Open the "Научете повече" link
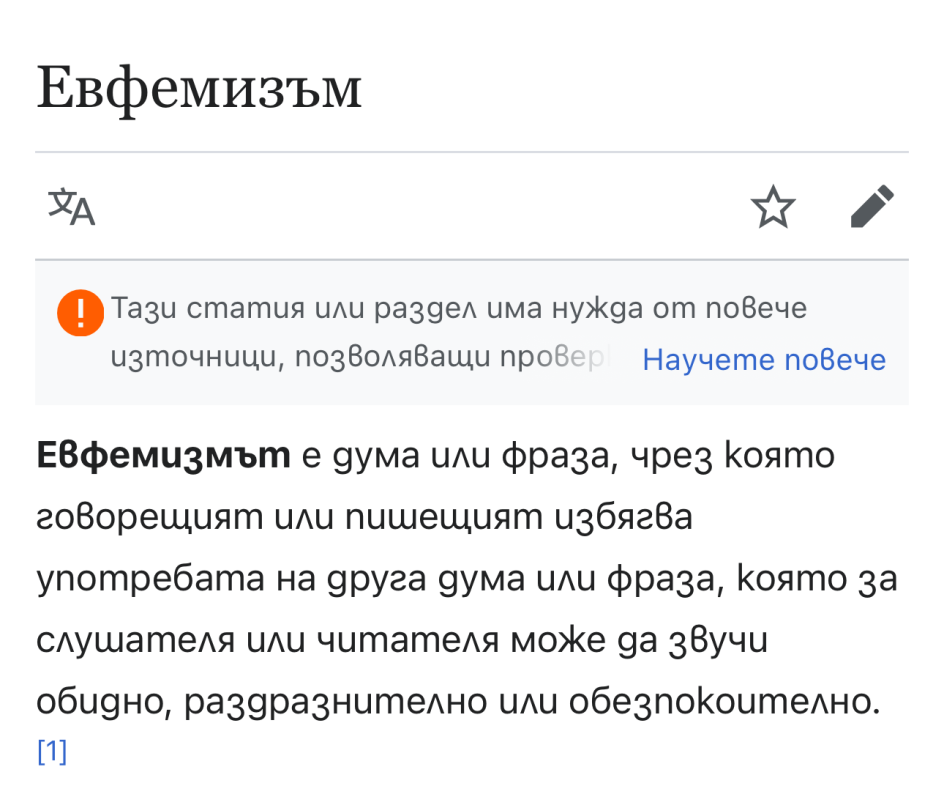This screenshot has height=810, width=944. (x=764, y=360)
